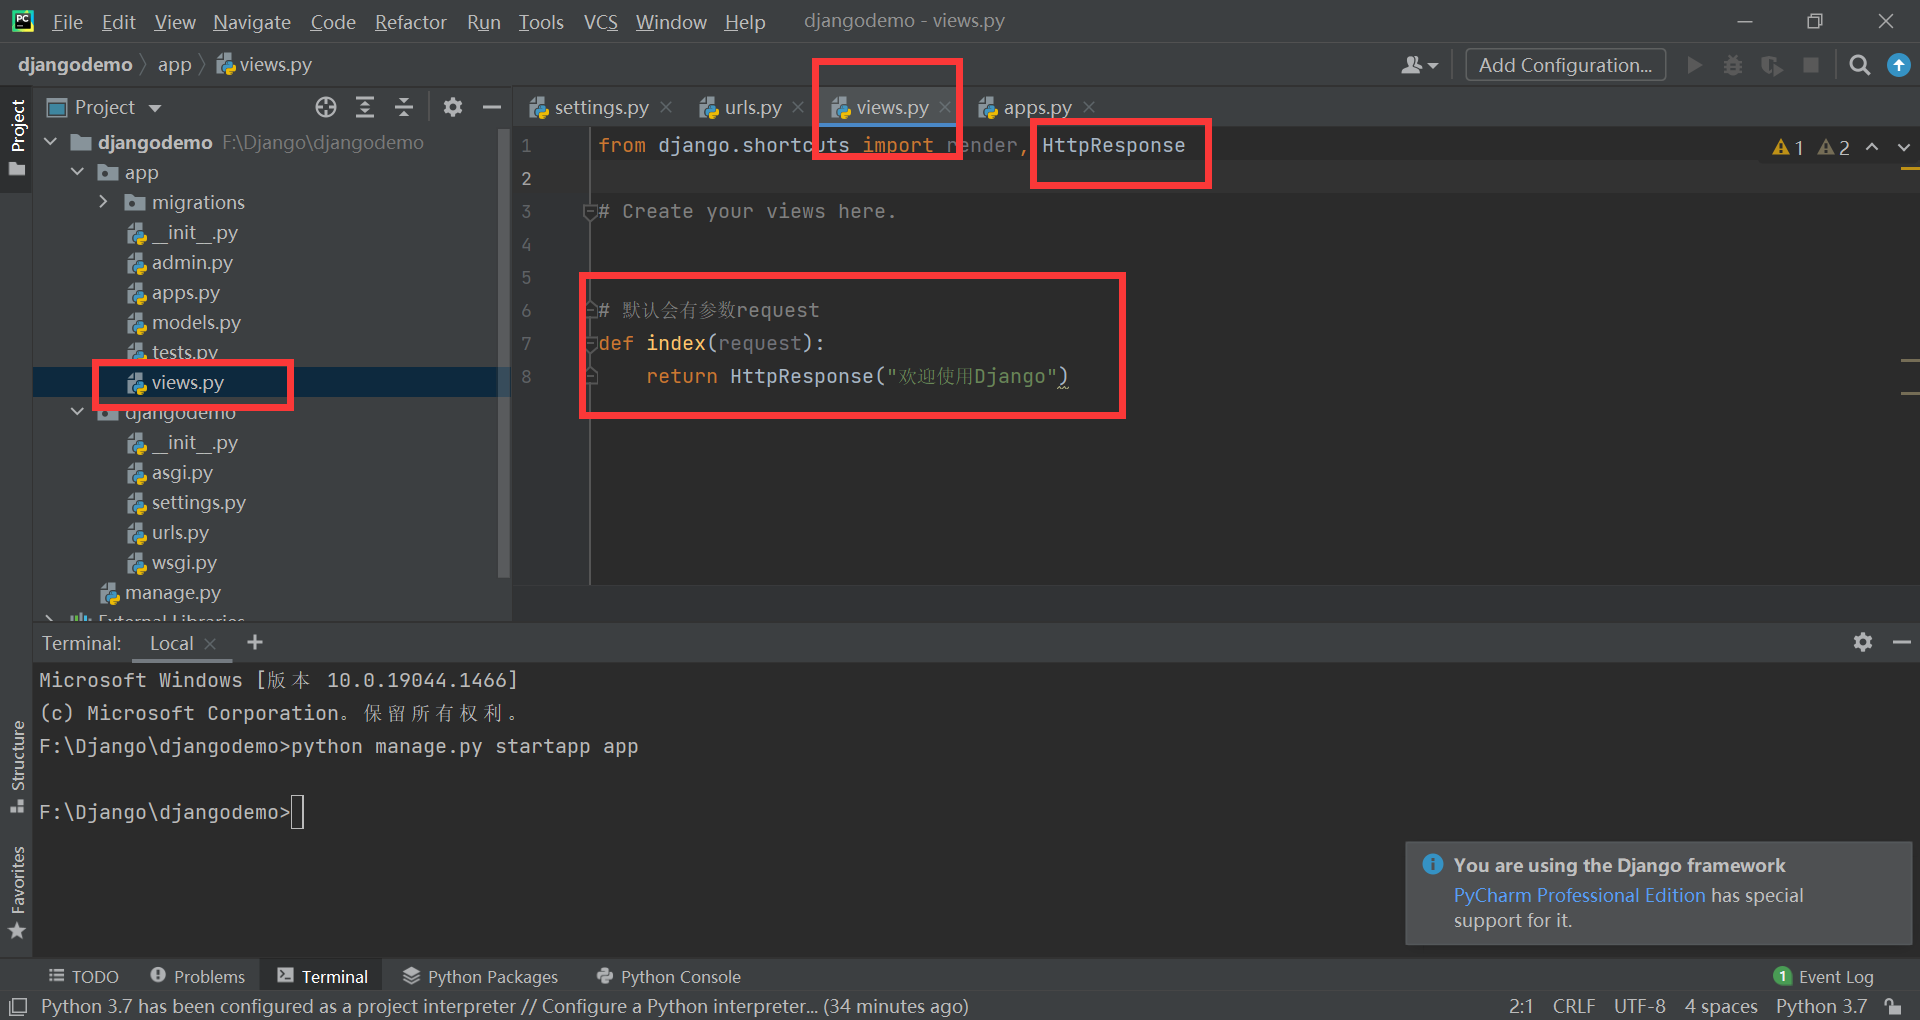Open UTF-8 encoding selector
Screen dimensions: 1920x1020
click(1640, 1006)
